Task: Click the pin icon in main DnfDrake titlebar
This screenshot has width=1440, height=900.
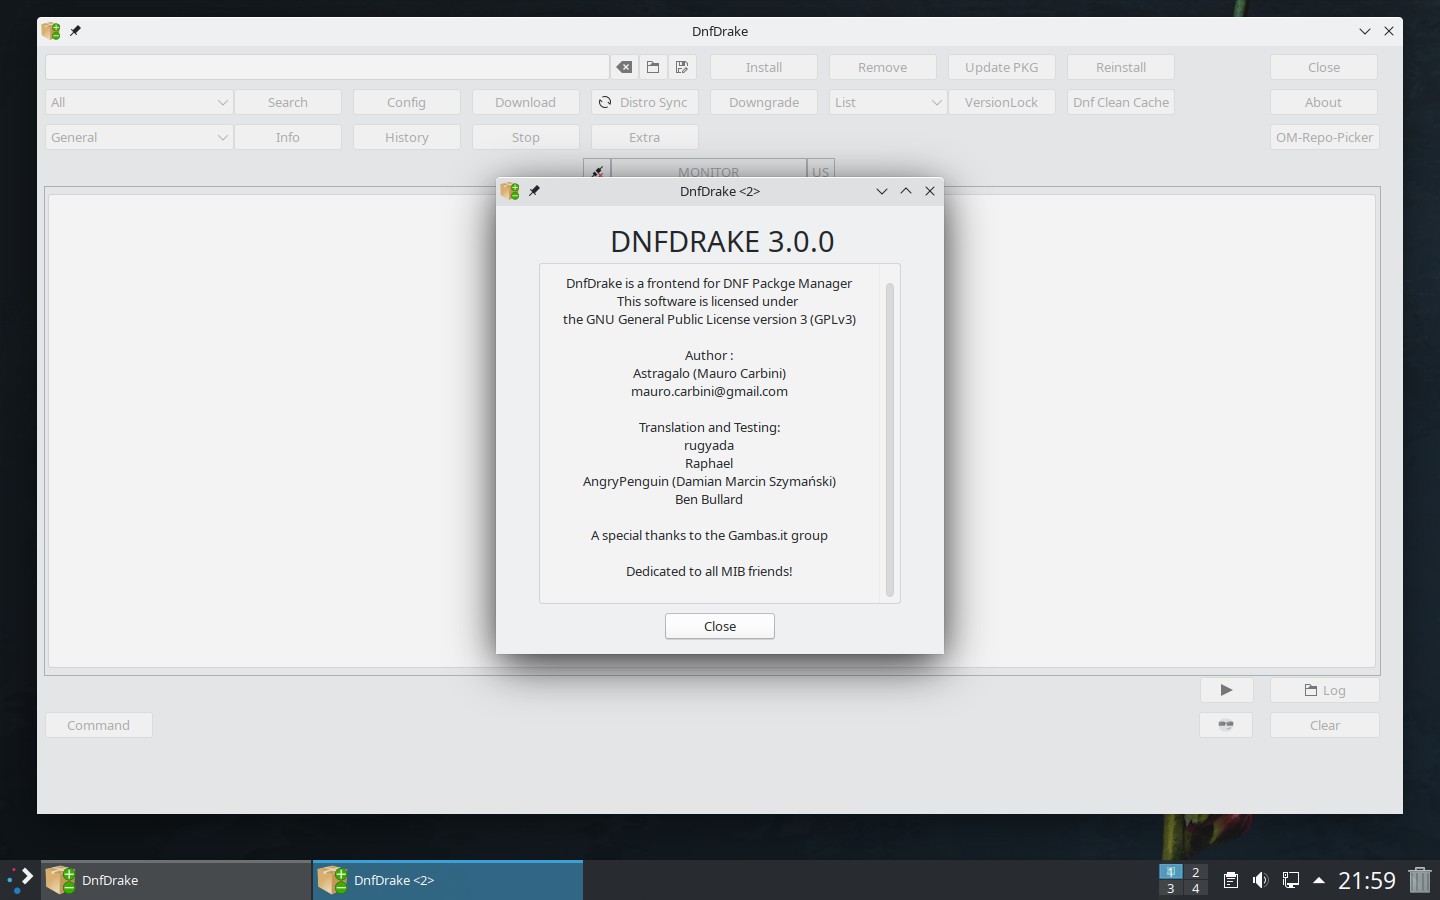Action: click(75, 31)
